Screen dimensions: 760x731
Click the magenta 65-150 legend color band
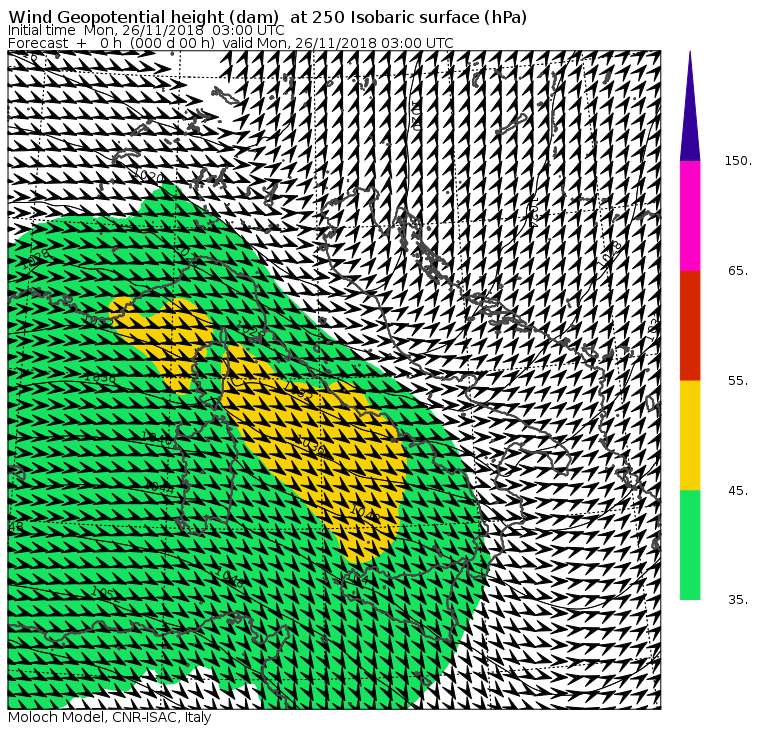(690, 216)
